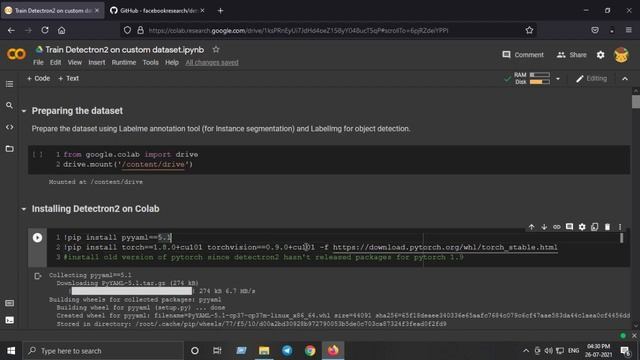The width and height of the screenshot is (640, 360).
Task: Collapse the Preparing the dataset section
Action: click(24, 111)
